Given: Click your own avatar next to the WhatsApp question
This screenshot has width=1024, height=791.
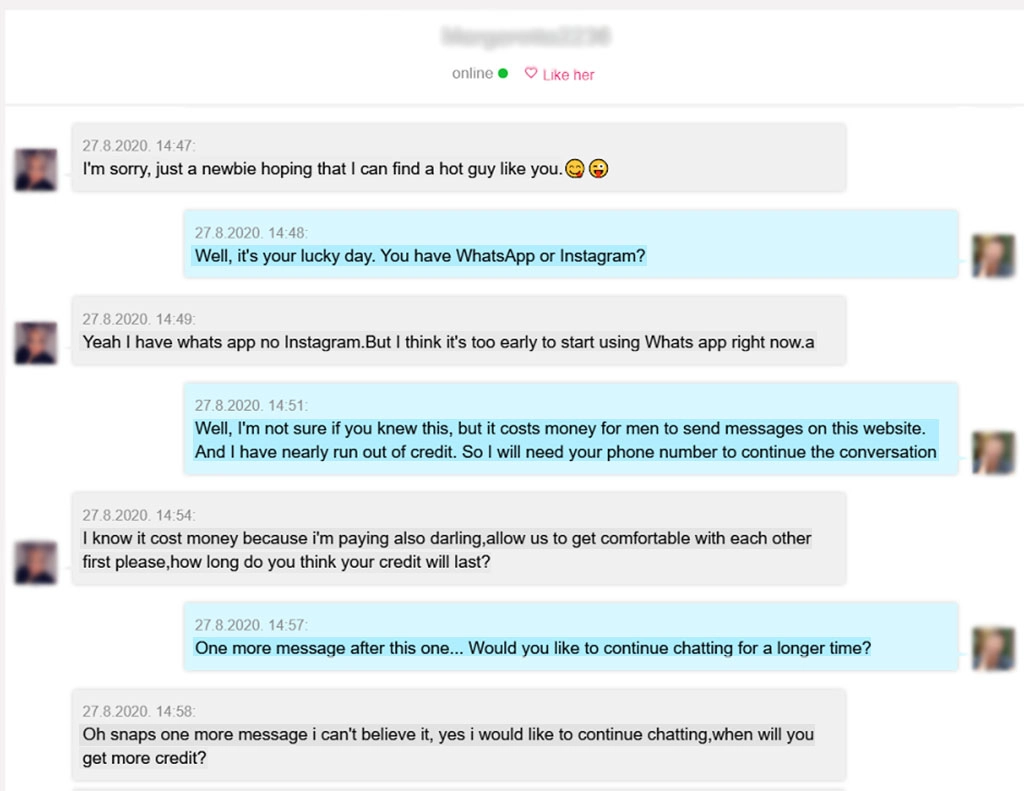Looking at the screenshot, I should click(992, 256).
